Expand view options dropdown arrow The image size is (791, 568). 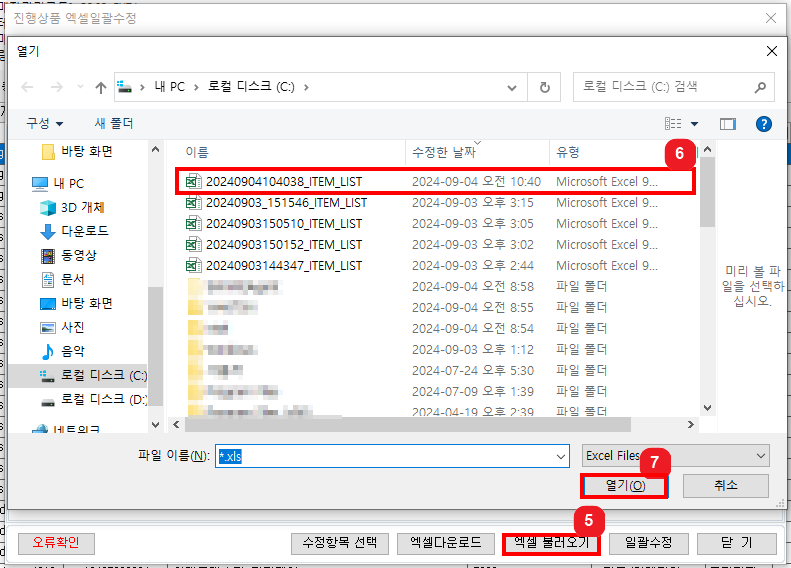coord(694,124)
